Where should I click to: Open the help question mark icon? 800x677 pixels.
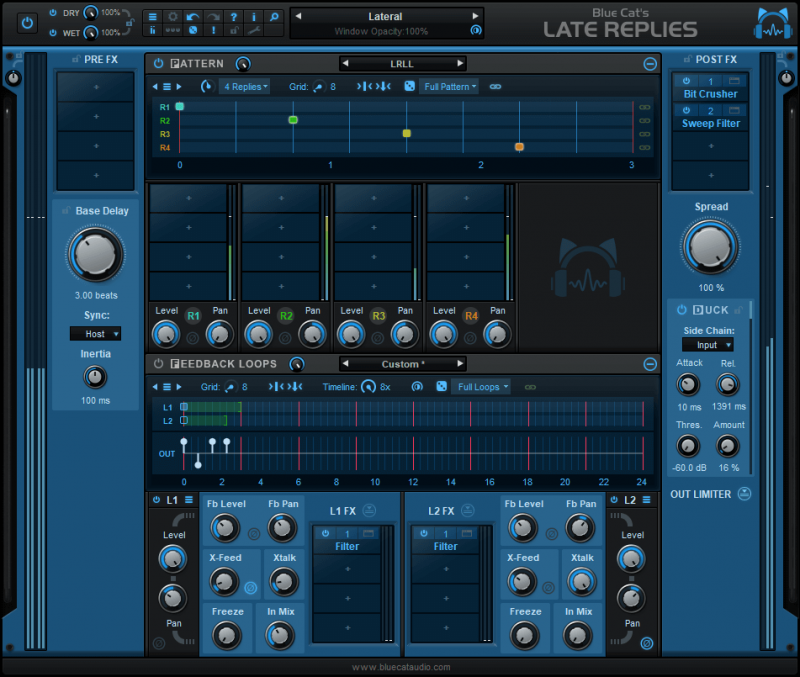[x=233, y=16]
